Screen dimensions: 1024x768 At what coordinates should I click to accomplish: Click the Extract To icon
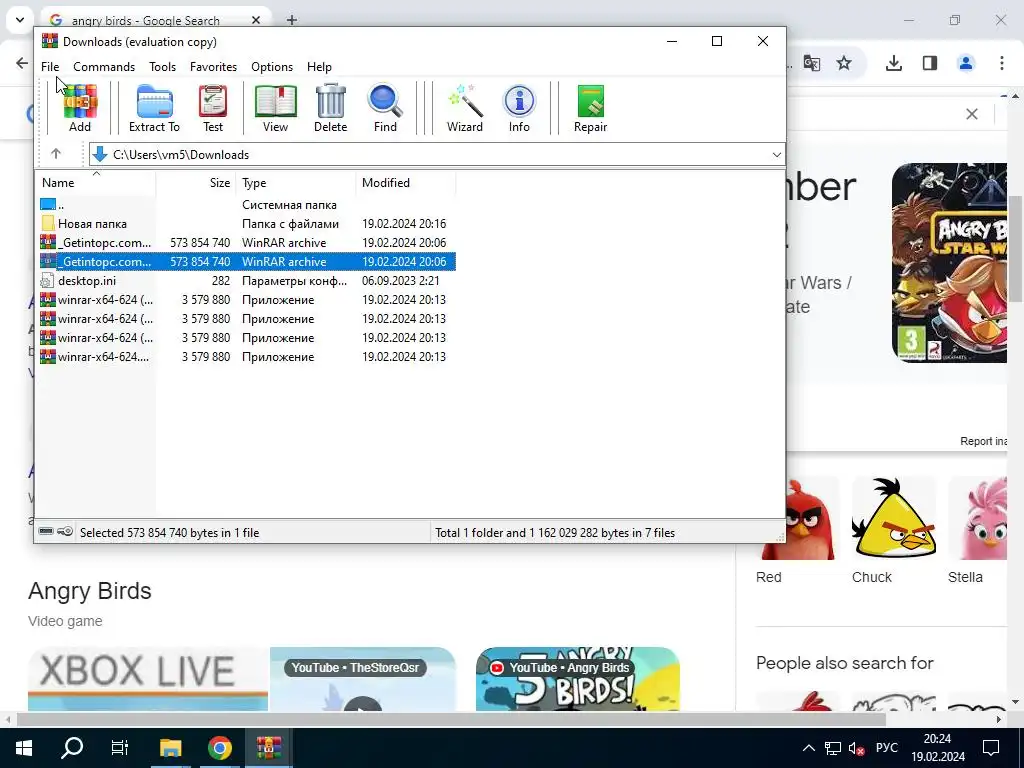point(154,108)
